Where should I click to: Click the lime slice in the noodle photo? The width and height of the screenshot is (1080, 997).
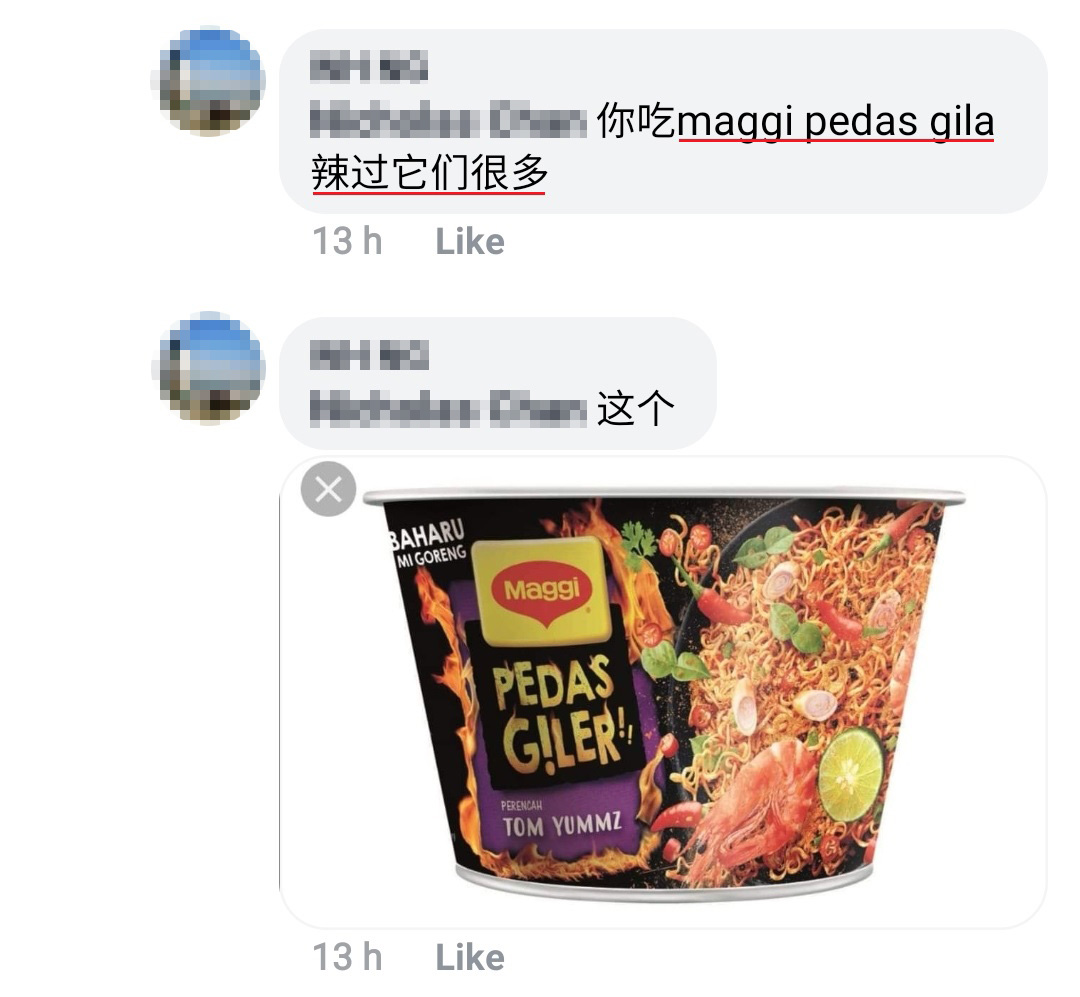tap(850, 773)
